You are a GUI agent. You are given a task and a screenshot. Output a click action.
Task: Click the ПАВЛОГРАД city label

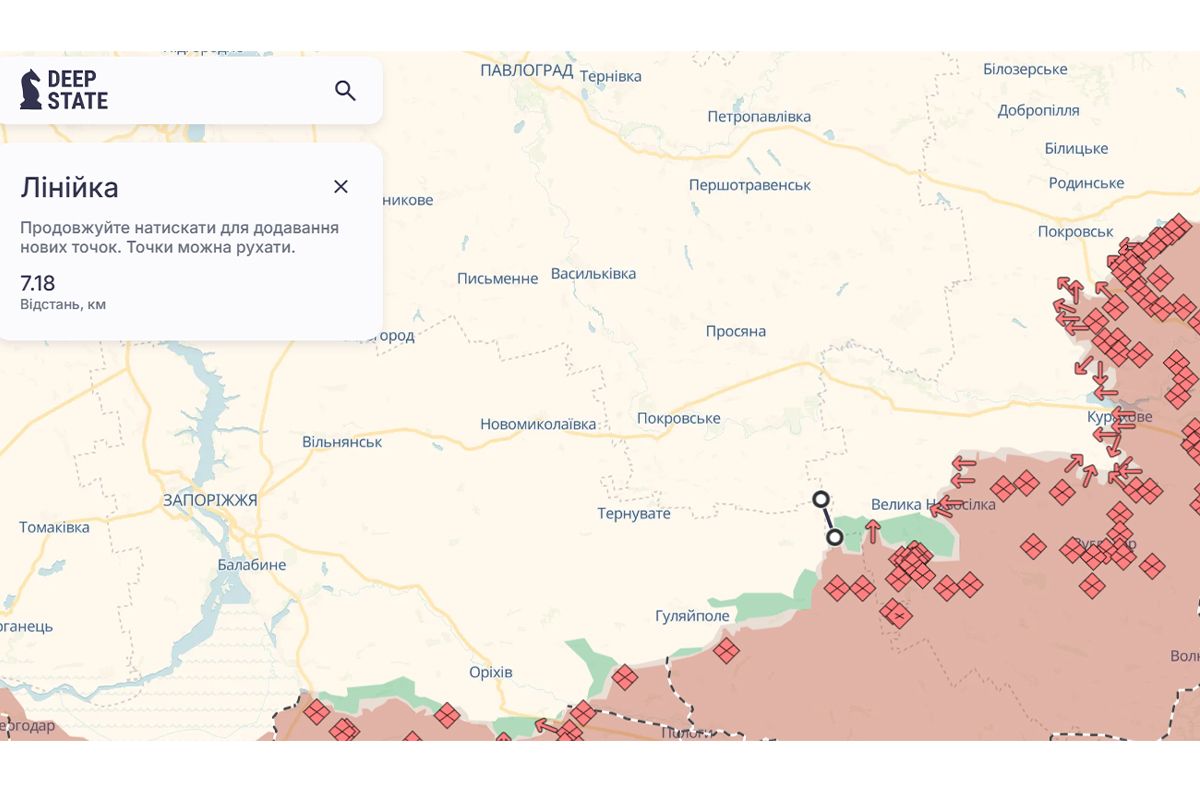point(526,70)
